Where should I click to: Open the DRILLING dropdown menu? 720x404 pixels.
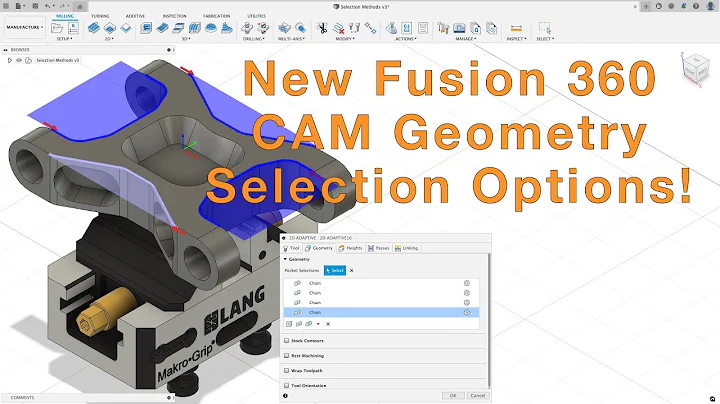pyautogui.click(x=254, y=39)
